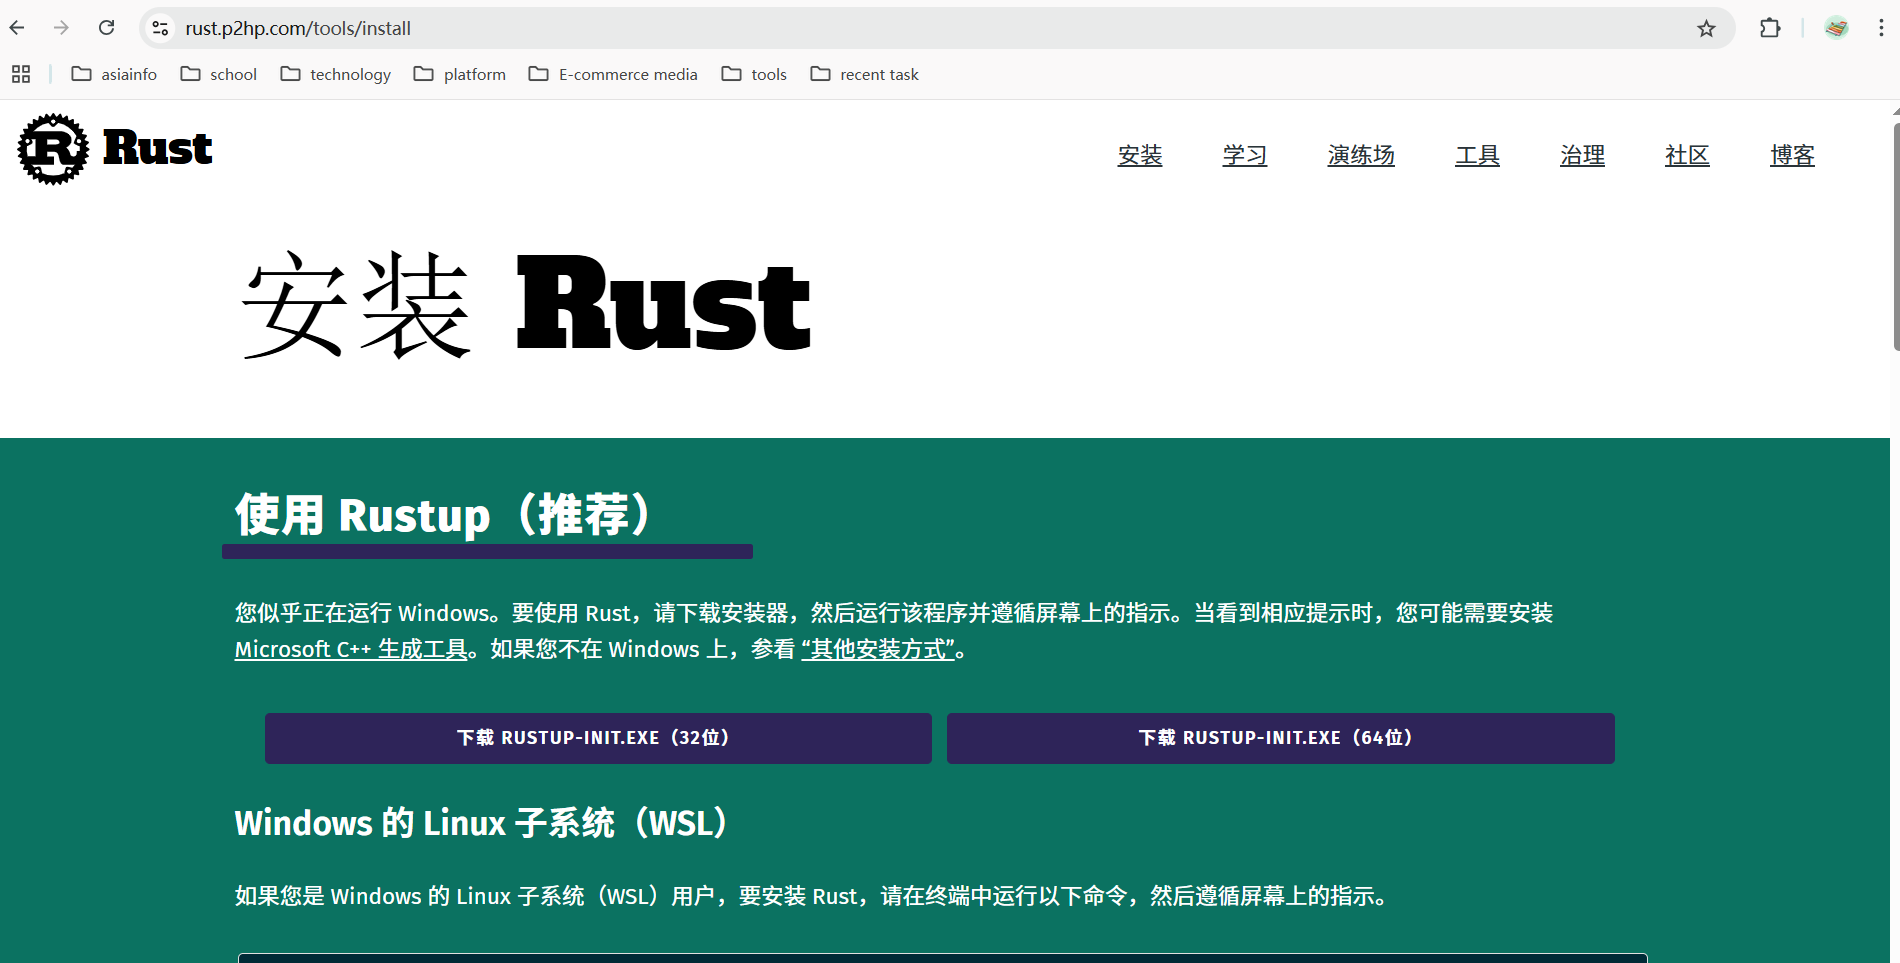This screenshot has width=1900, height=963.
Task: Open the 其他安装方式 link
Action: click(x=878, y=649)
